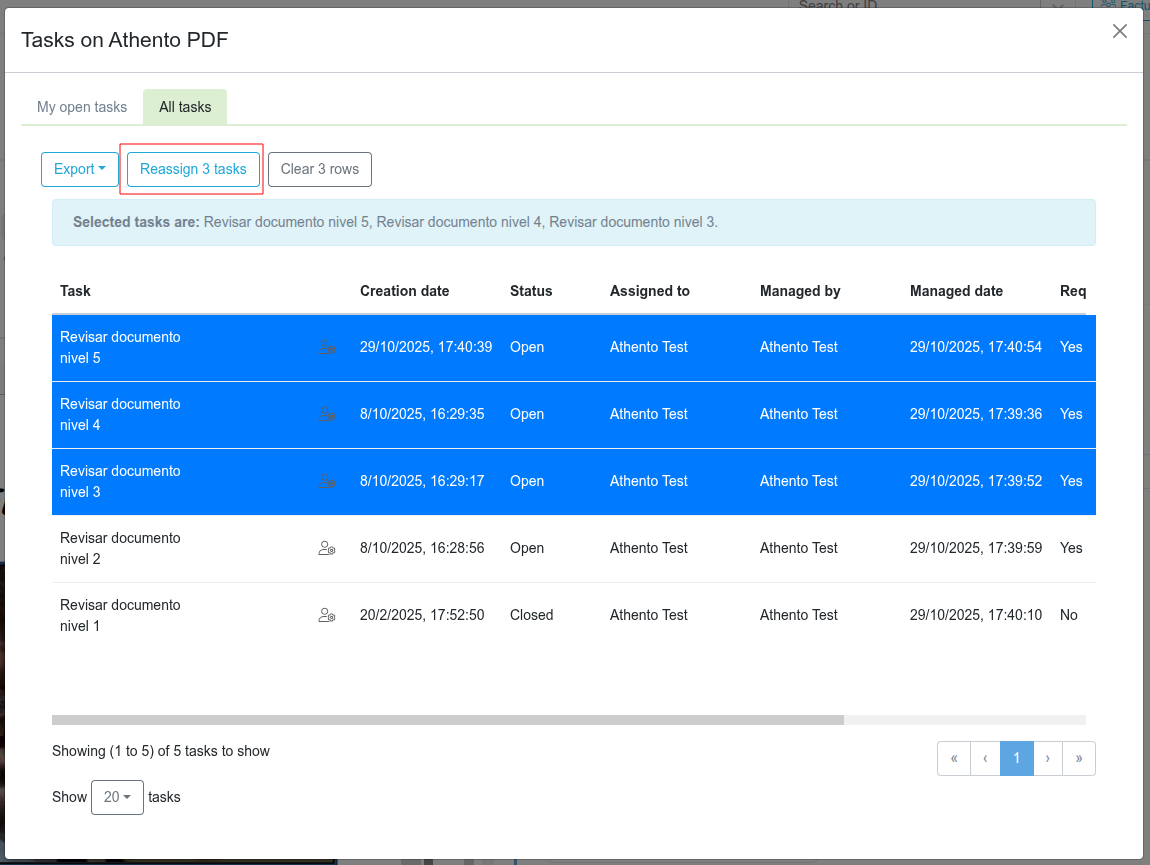Image resolution: width=1150 pixels, height=865 pixels.
Task: Click reassign icon for Revisar documento nivel 5
Action: click(327, 348)
